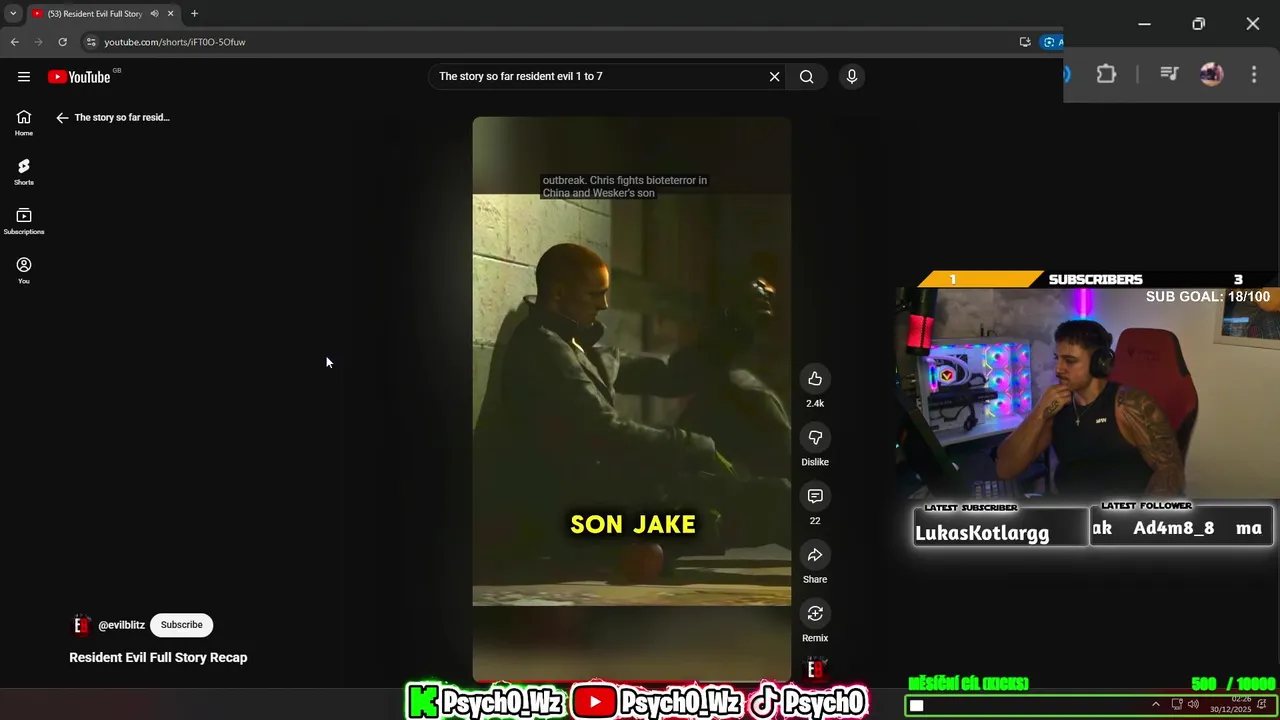Image resolution: width=1280 pixels, height=720 pixels.
Task: Pause the playing Short video
Action: point(632,400)
